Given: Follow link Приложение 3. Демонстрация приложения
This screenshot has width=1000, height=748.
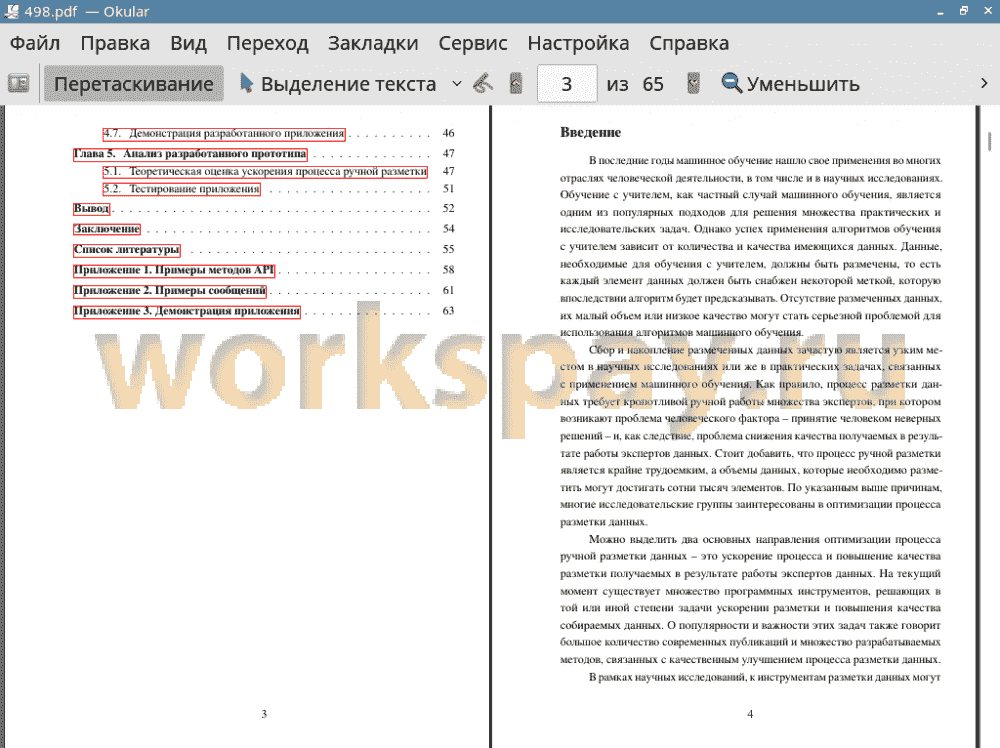Looking at the screenshot, I should click(x=187, y=311).
